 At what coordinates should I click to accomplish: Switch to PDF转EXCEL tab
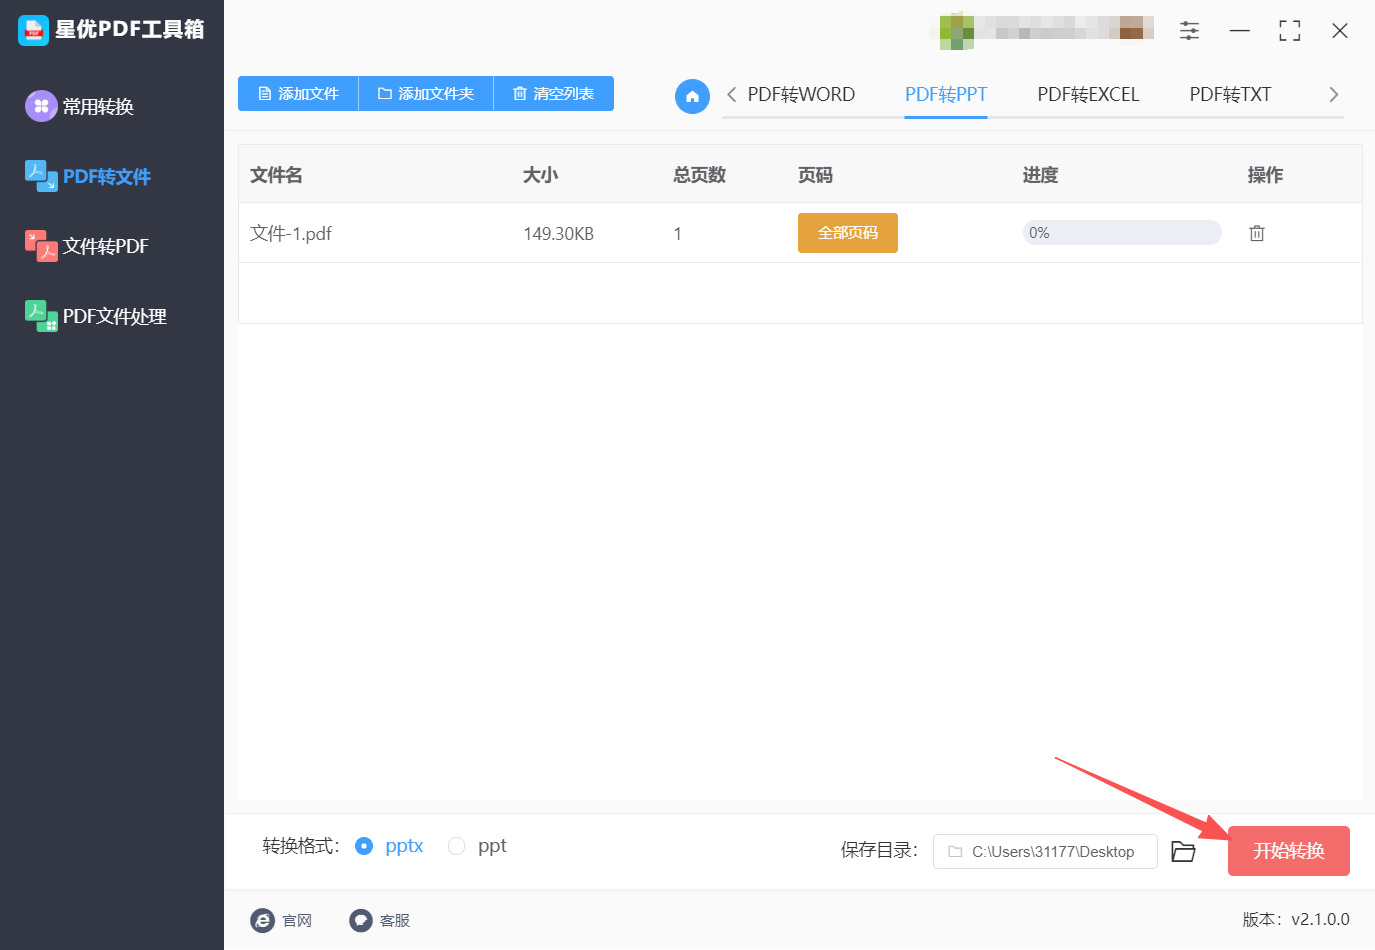click(1088, 95)
